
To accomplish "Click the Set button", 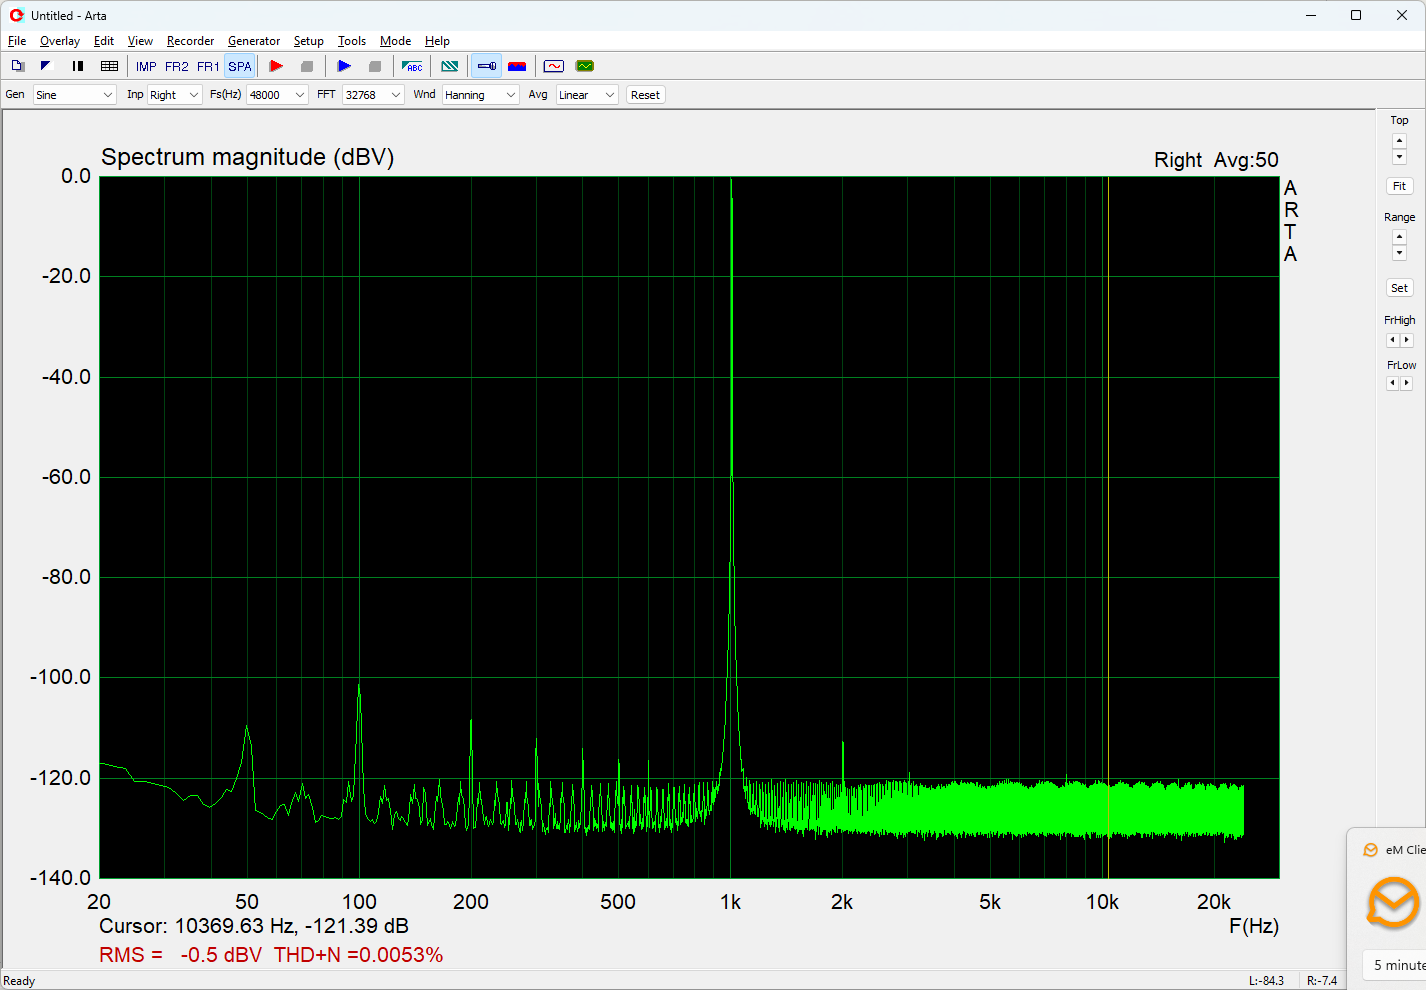I will click(1399, 288).
